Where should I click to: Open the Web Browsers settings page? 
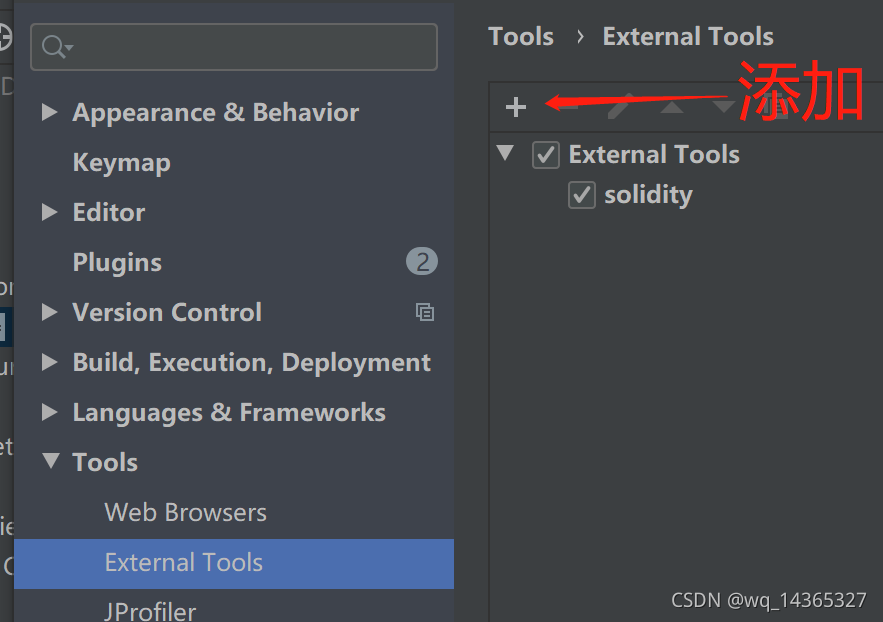click(185, 513)
